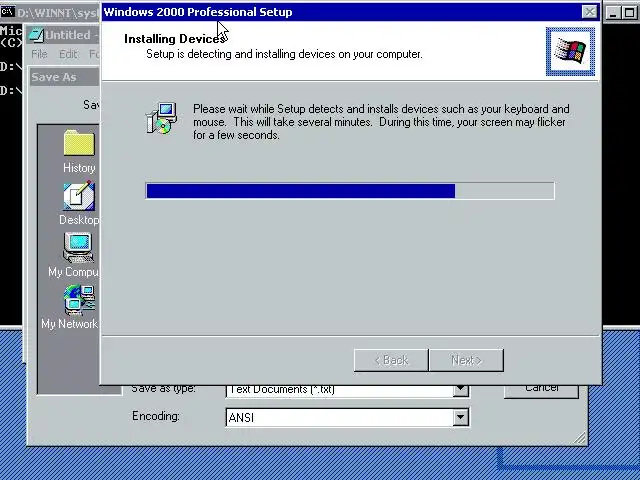Click the Encoding label in Save As dialog
640x480 pixels.
[x=156, y=416]
